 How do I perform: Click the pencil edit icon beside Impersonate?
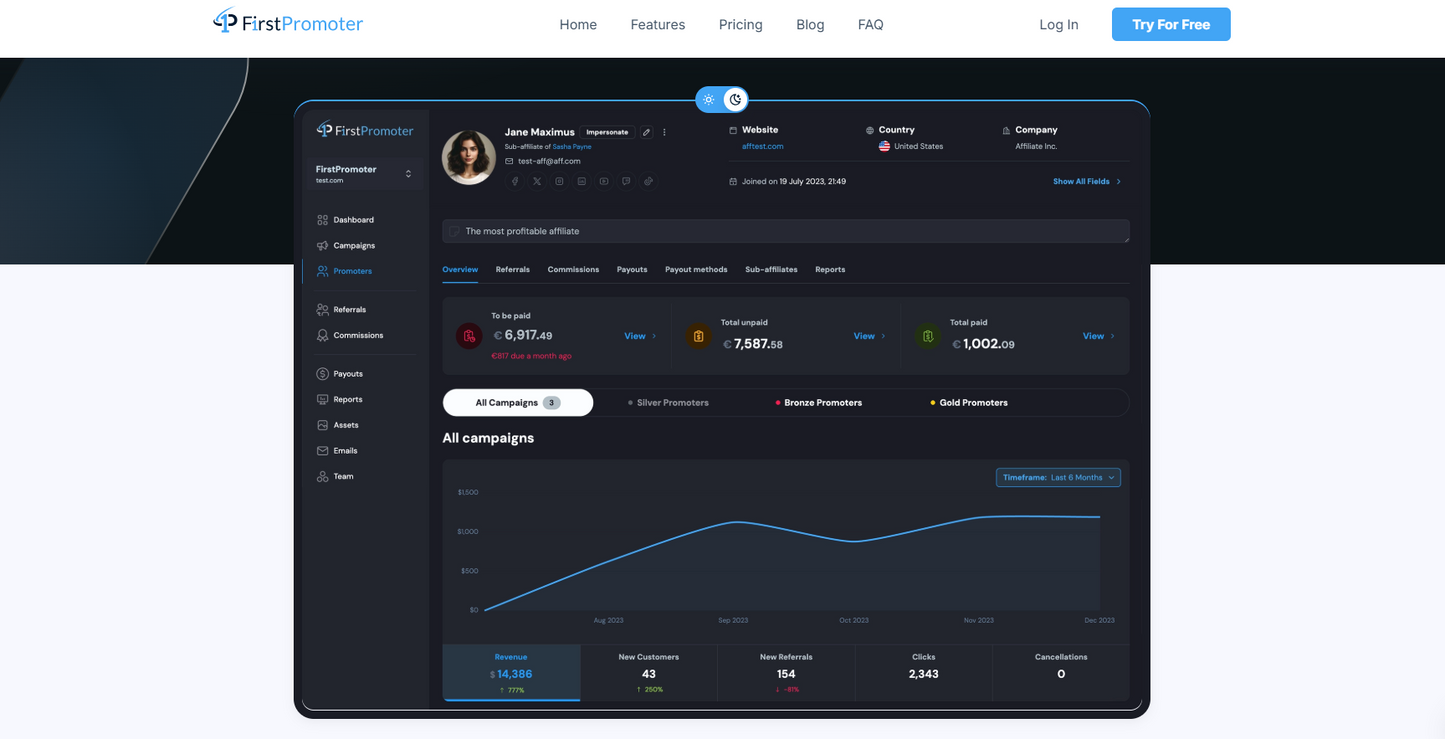(x=646, y=132)
